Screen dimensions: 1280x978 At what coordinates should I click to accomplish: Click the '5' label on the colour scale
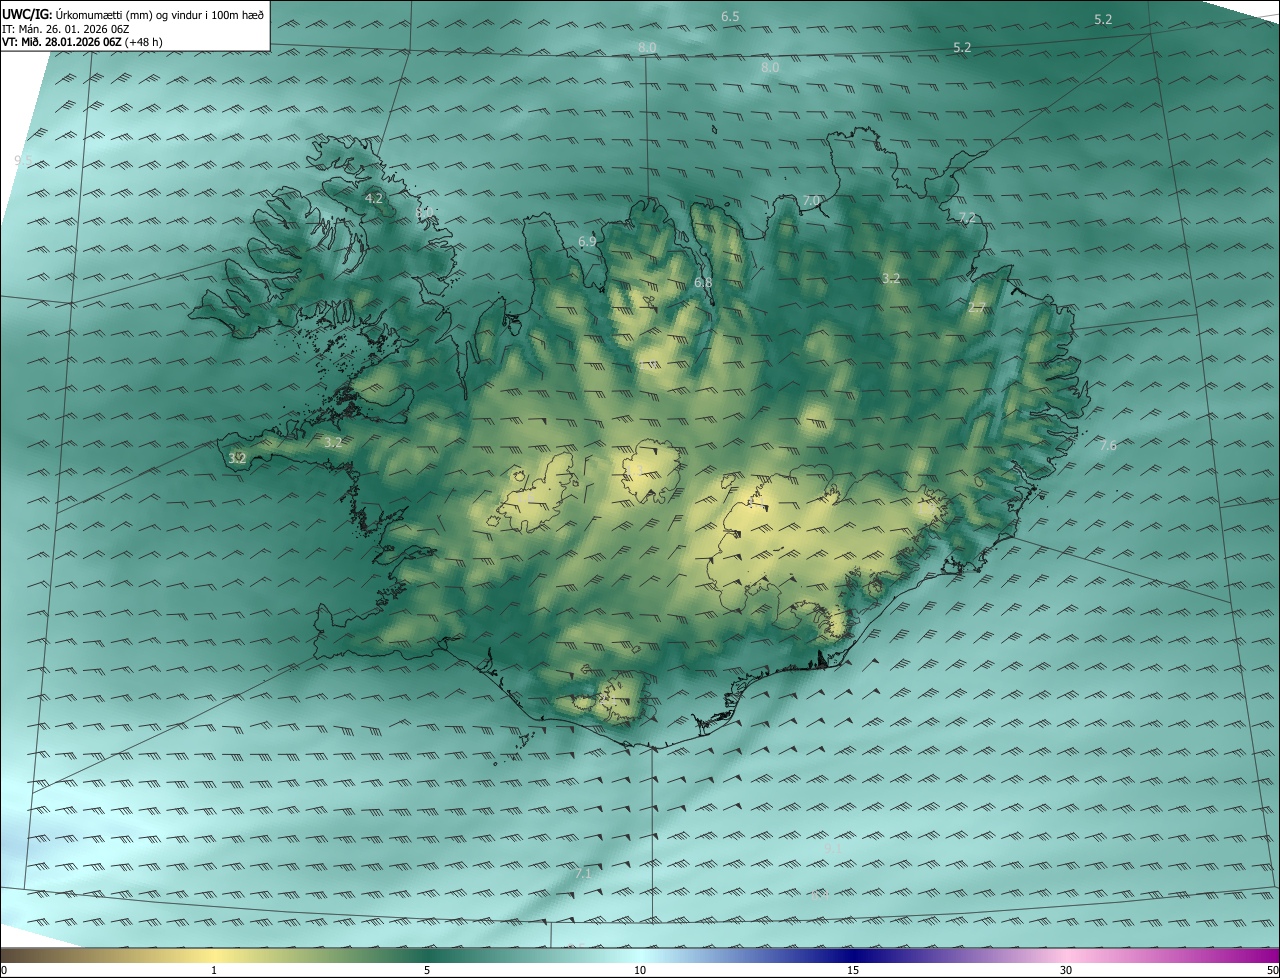pyautogui.click(x=427, y=970)
